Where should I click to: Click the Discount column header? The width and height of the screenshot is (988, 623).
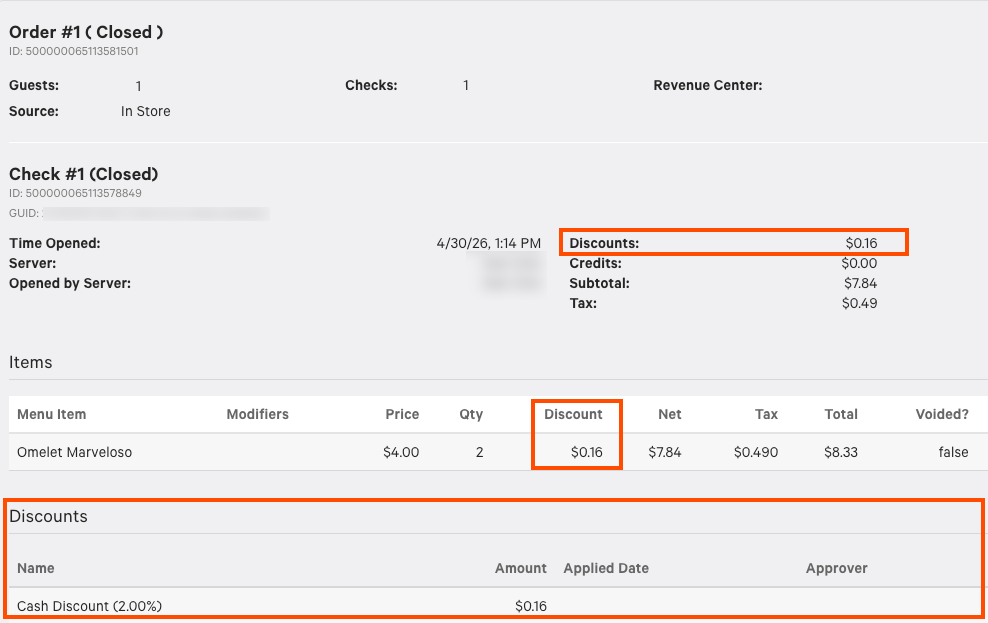click(573, 414)
